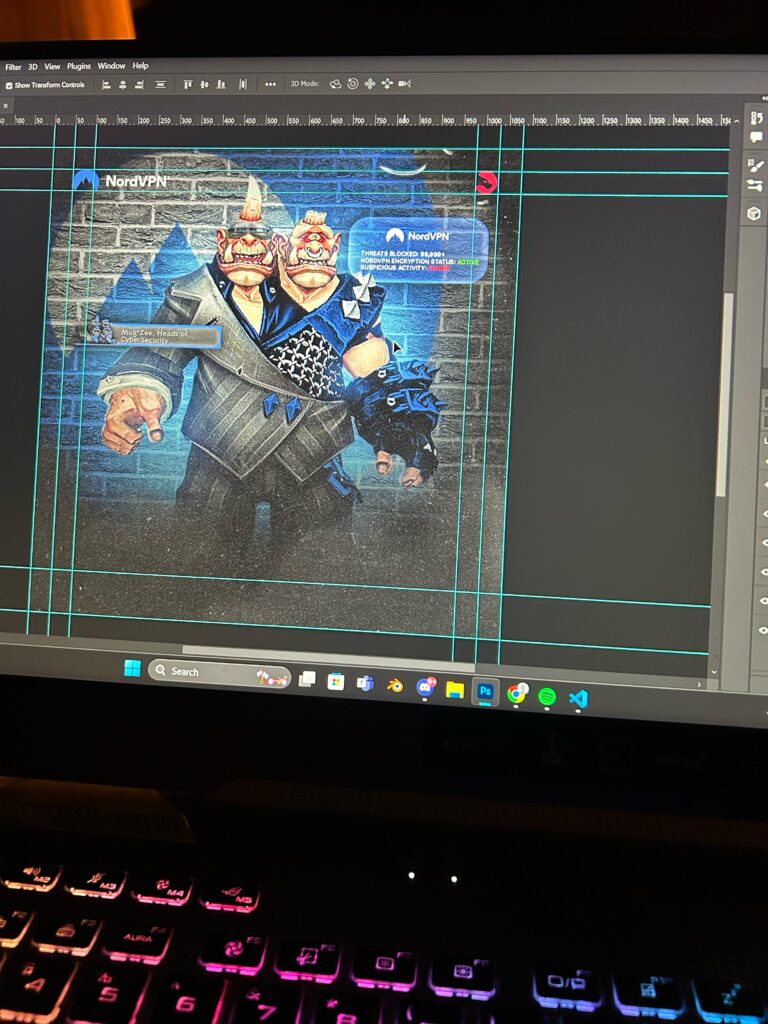Open Task View from the taskbar

[x=307, y=679]
